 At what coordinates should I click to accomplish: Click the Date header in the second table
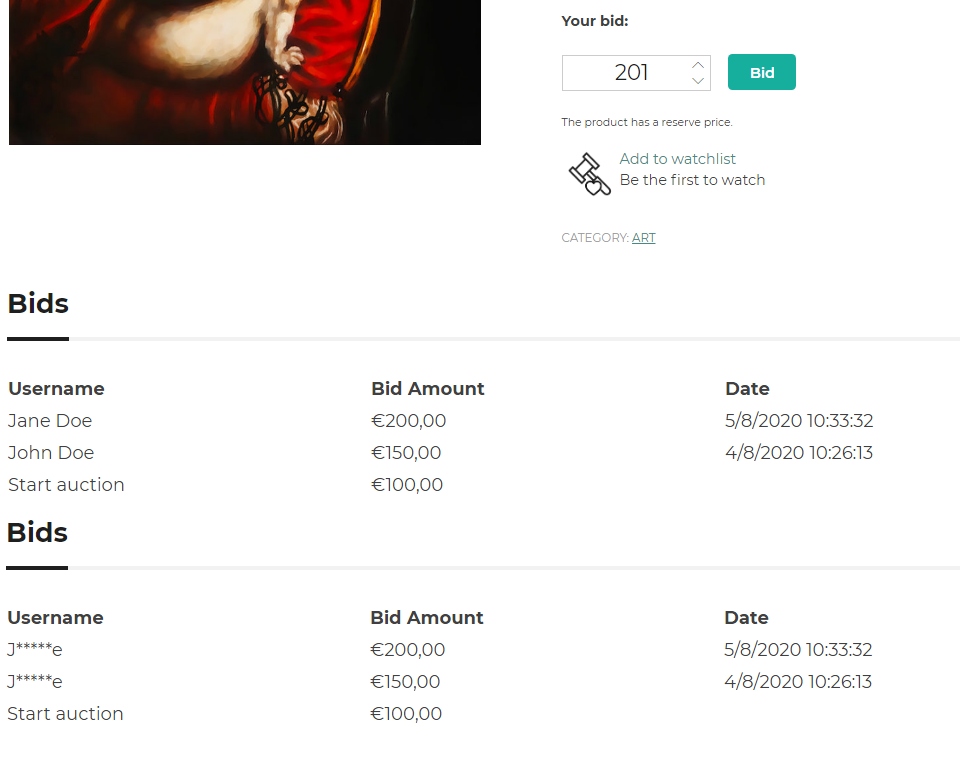[746, 618]
